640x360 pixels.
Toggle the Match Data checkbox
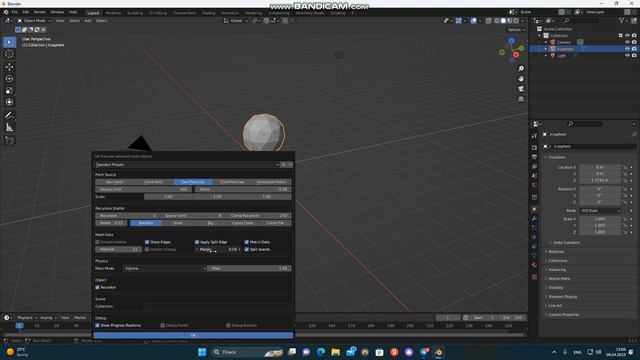pos(247,242)
